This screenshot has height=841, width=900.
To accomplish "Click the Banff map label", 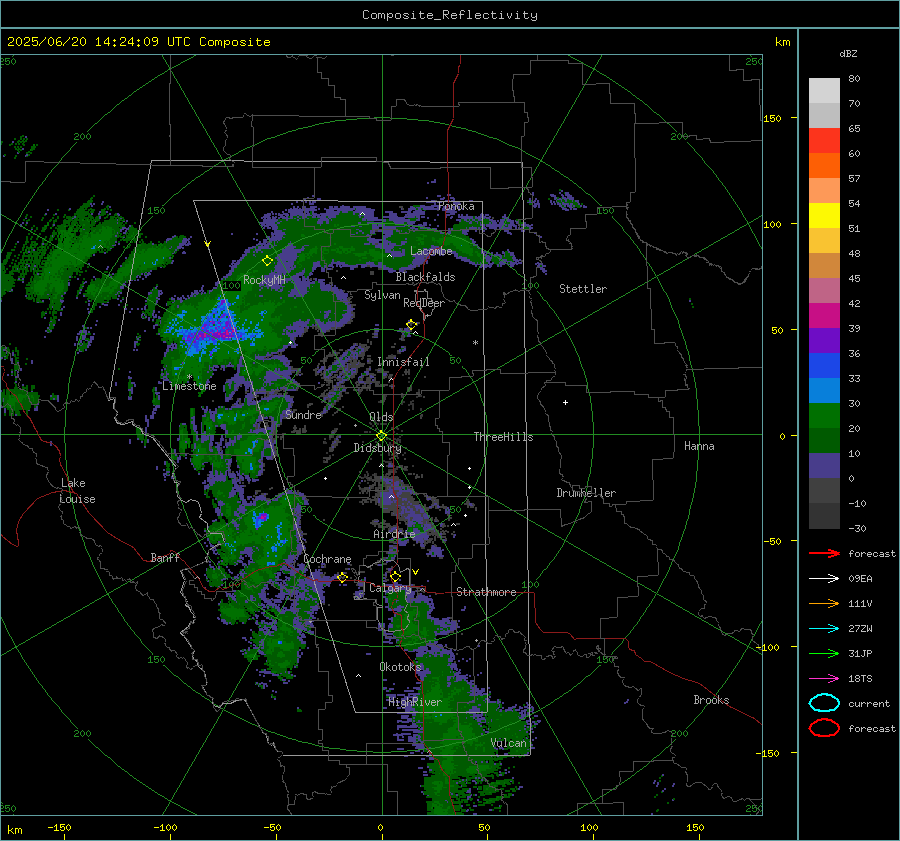I will (165, 557).
